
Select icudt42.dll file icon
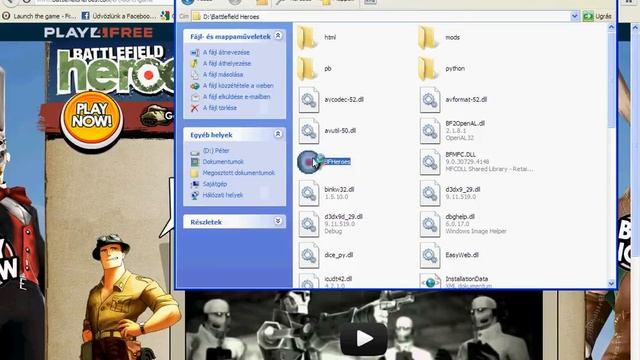click(x=309, y=281)
